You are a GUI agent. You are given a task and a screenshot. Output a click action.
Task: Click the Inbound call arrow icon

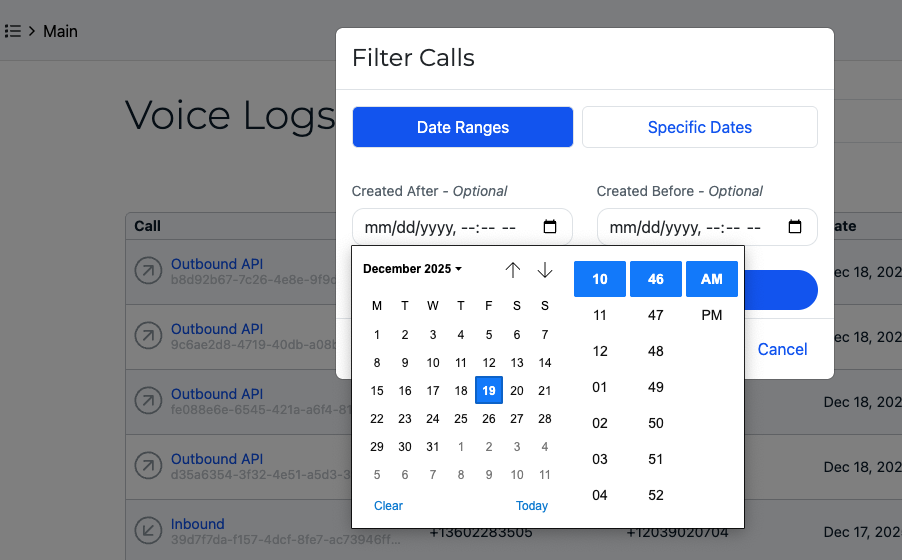tap(148, 532)
